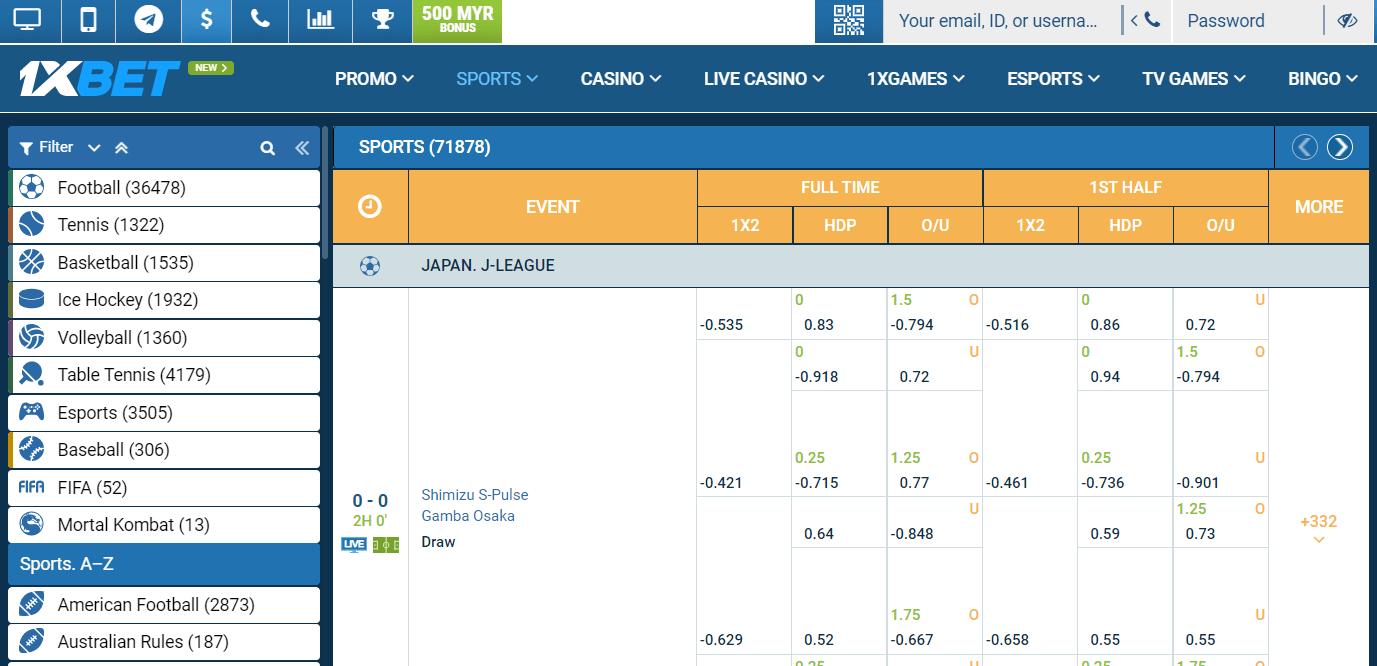The height and width of the screenshot is (666, 1377).
Task: Select full time 1X2 odds -0.535
Action: 722,325
